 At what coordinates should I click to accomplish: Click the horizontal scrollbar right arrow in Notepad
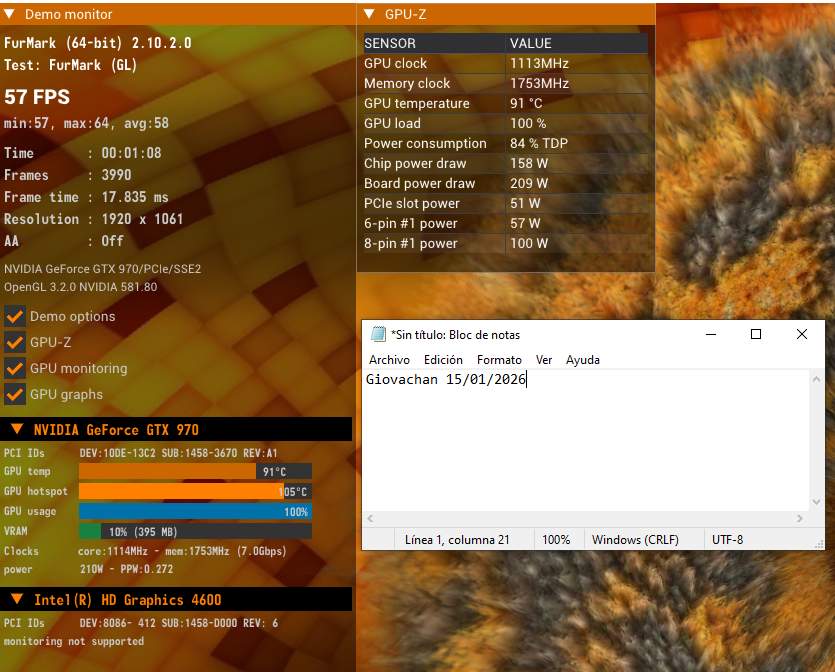(799, 518)
